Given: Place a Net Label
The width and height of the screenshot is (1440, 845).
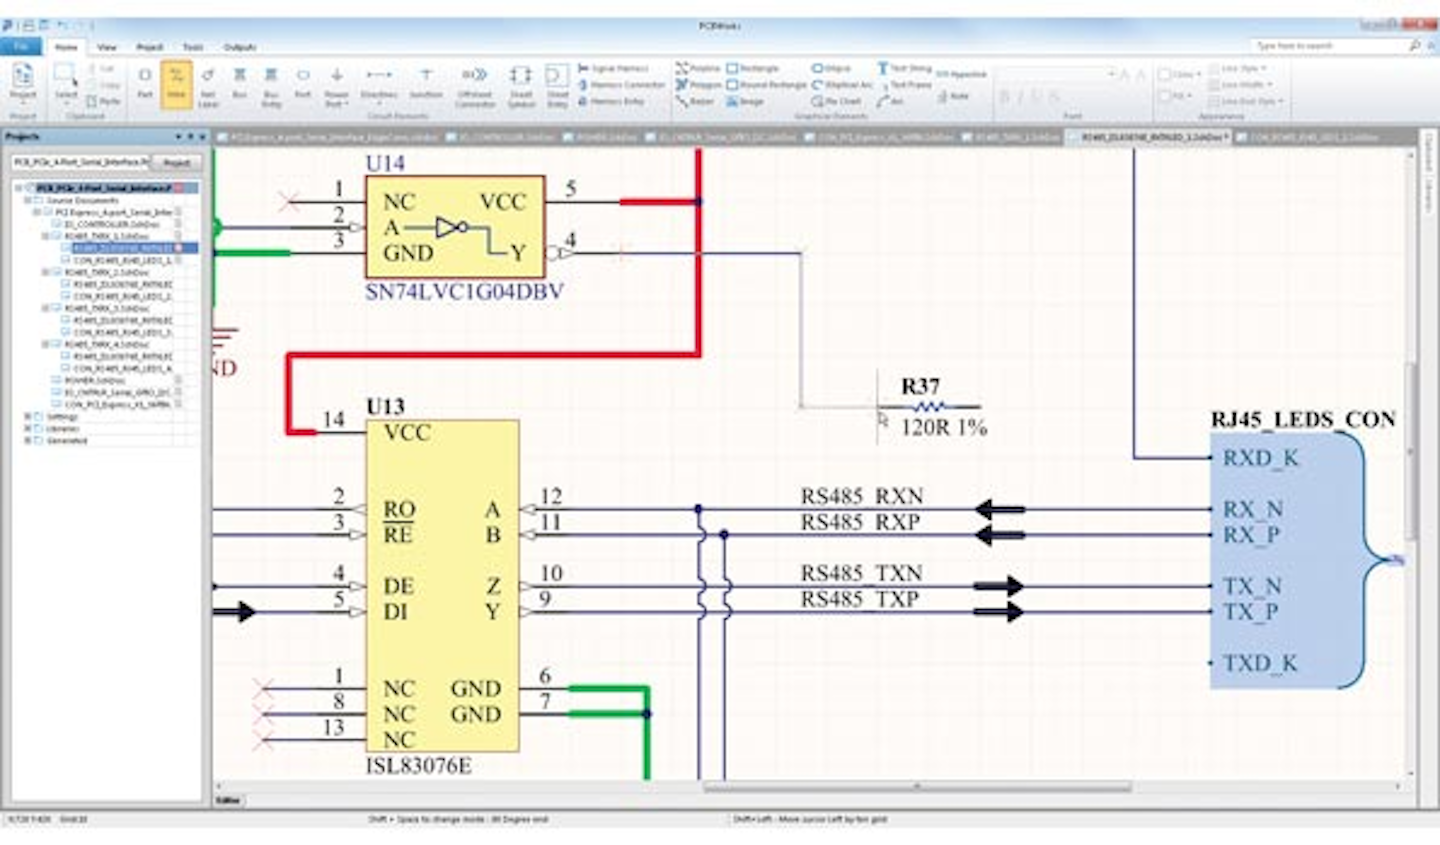Looking at the screenshot, I should point(208,85).
